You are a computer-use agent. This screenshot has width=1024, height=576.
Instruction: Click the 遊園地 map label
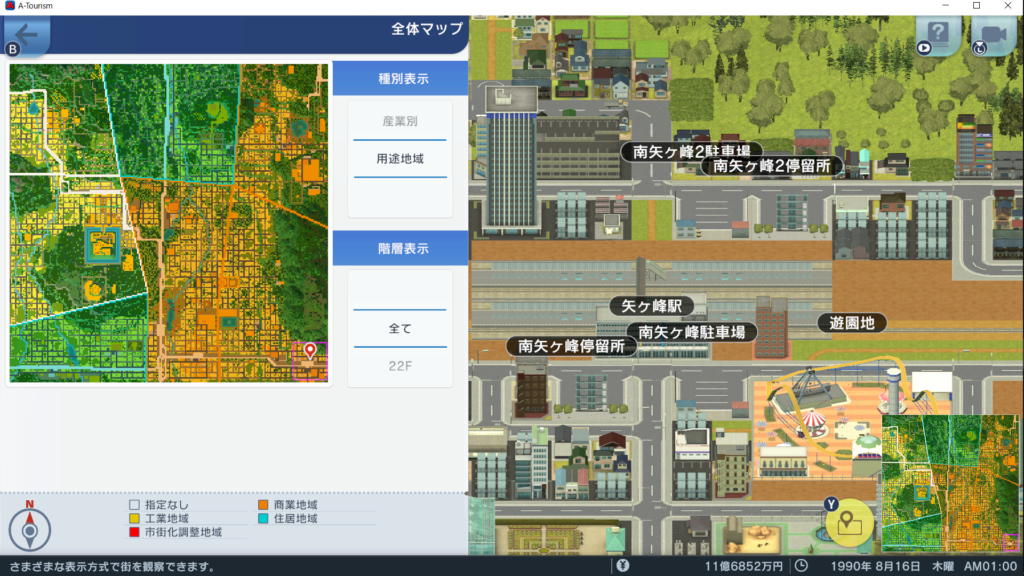click(851, 323)
